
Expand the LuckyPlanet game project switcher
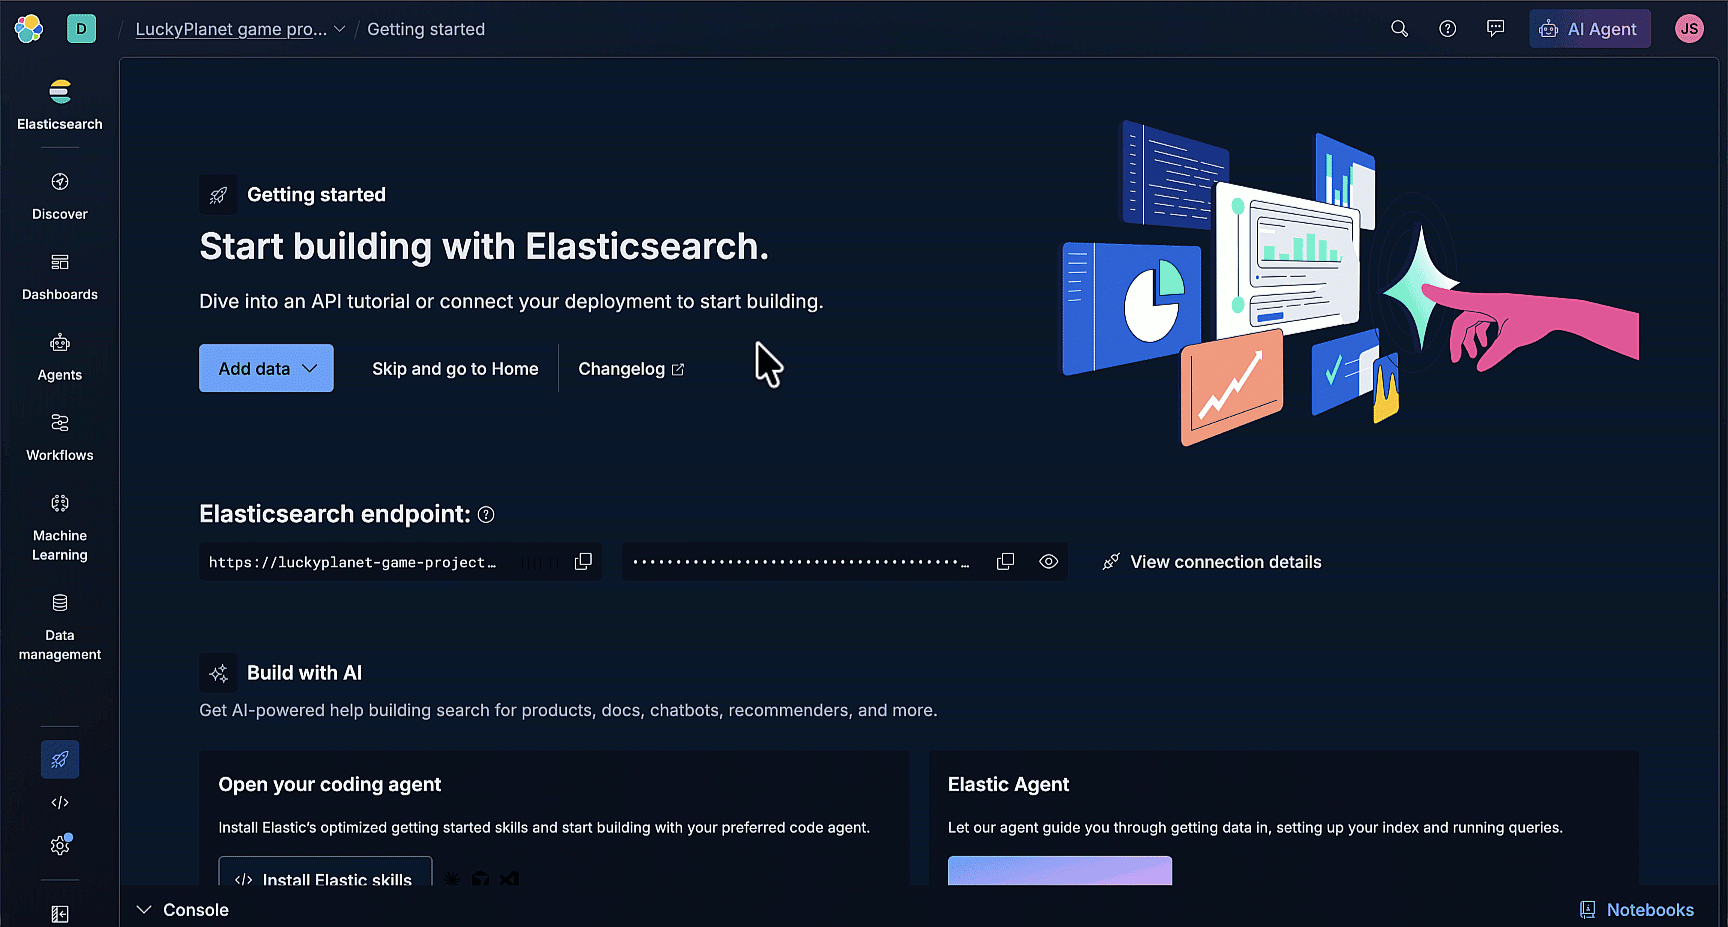pyautogui.click(x=241, y=29)
